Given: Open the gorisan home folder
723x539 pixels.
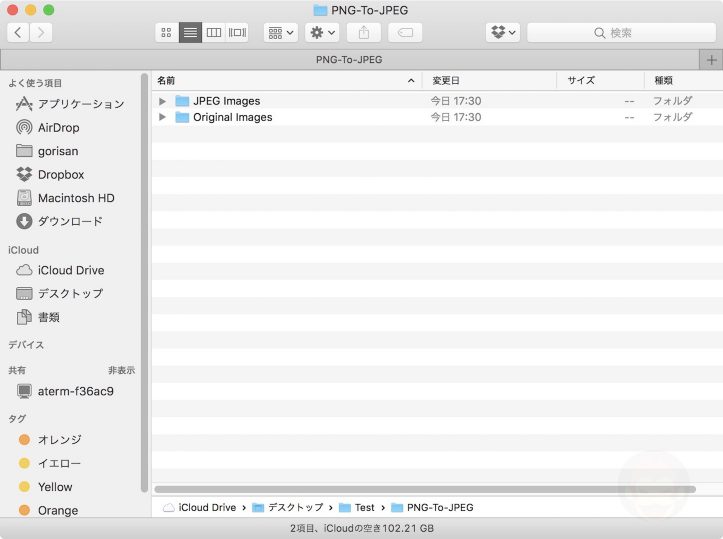Looking at the screenshot, I should [x=47, y=151].
